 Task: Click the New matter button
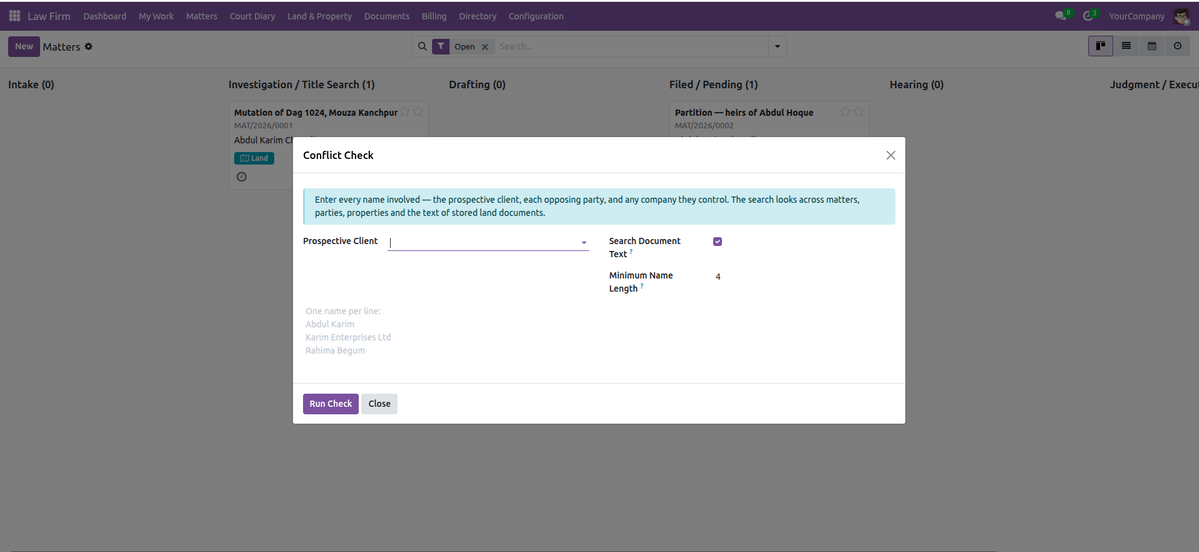[x=24, y=47]
